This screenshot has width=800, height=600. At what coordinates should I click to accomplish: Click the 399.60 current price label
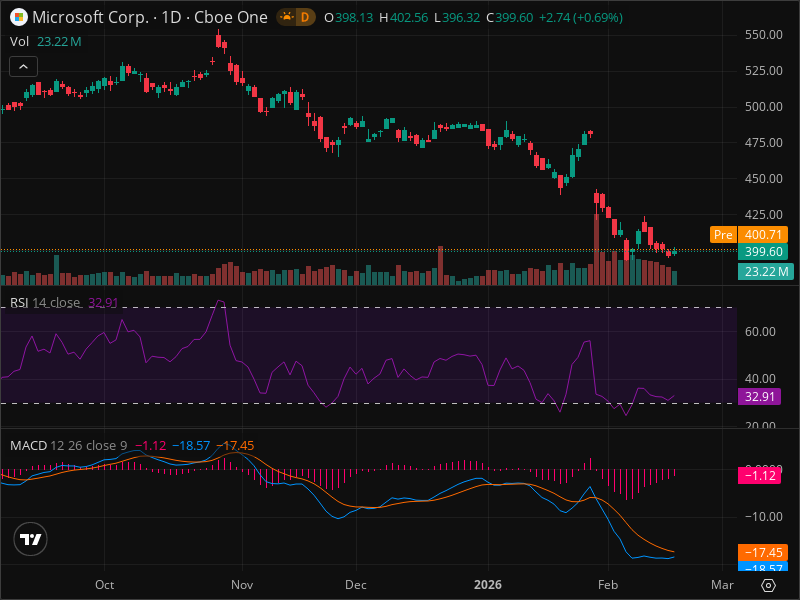point(763,252)
